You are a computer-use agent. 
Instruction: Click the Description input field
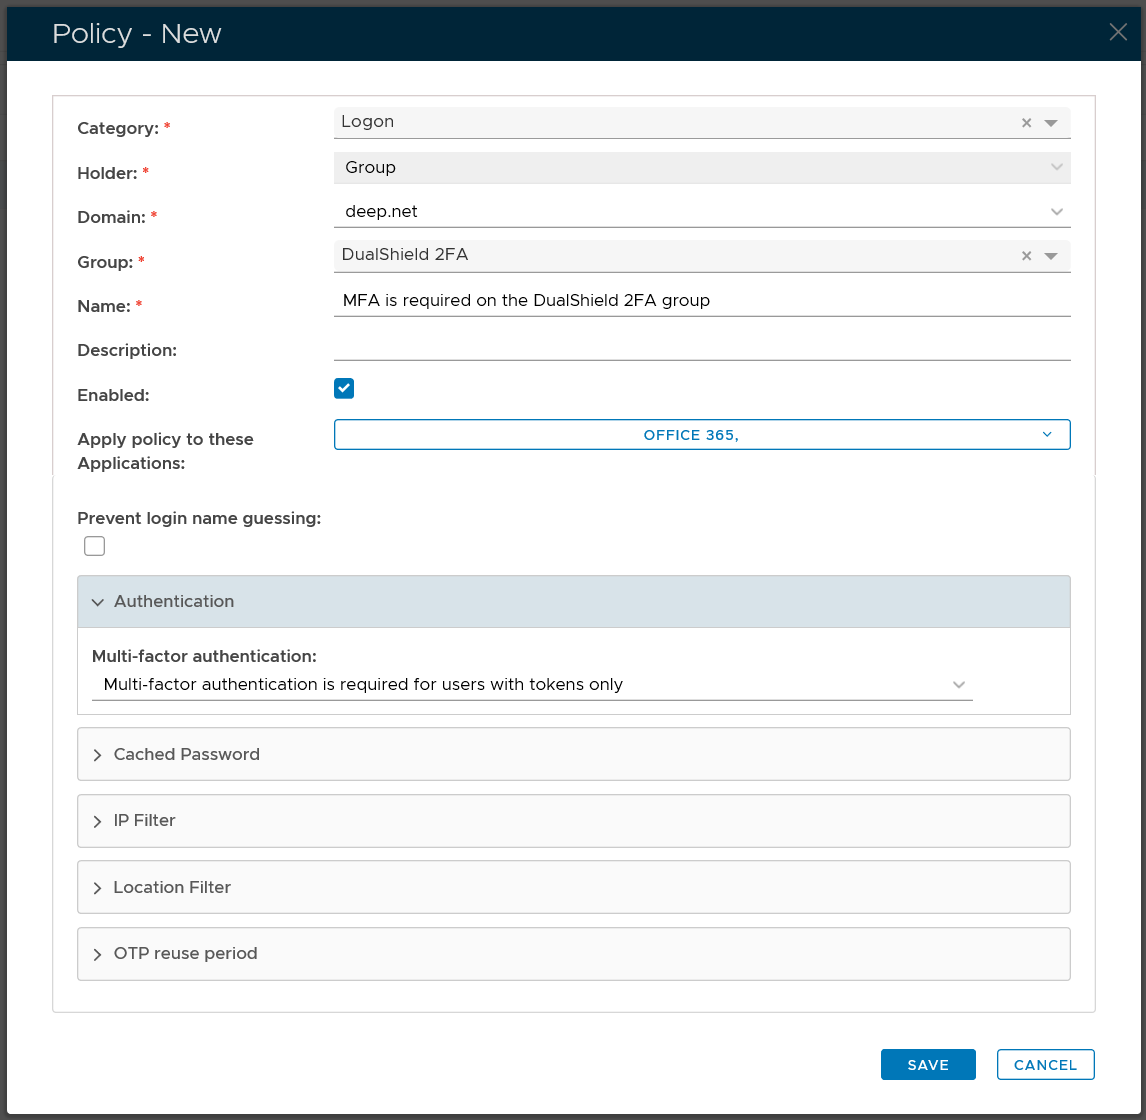[701, 346]
